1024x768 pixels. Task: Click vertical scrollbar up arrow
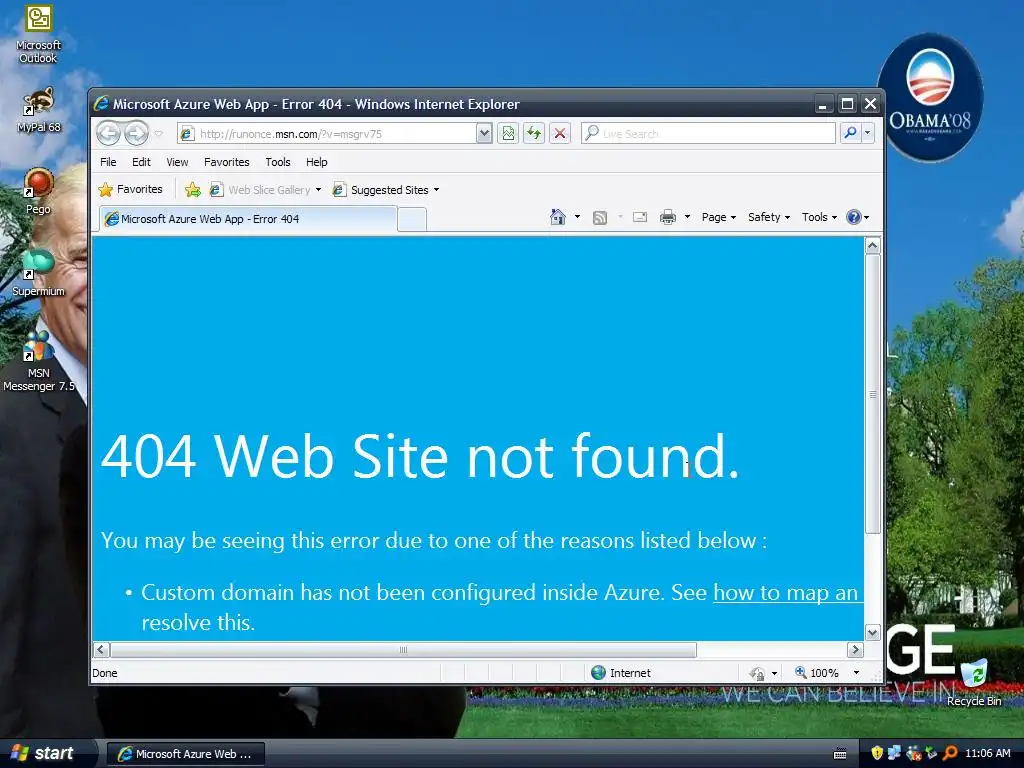coord(872,246)
